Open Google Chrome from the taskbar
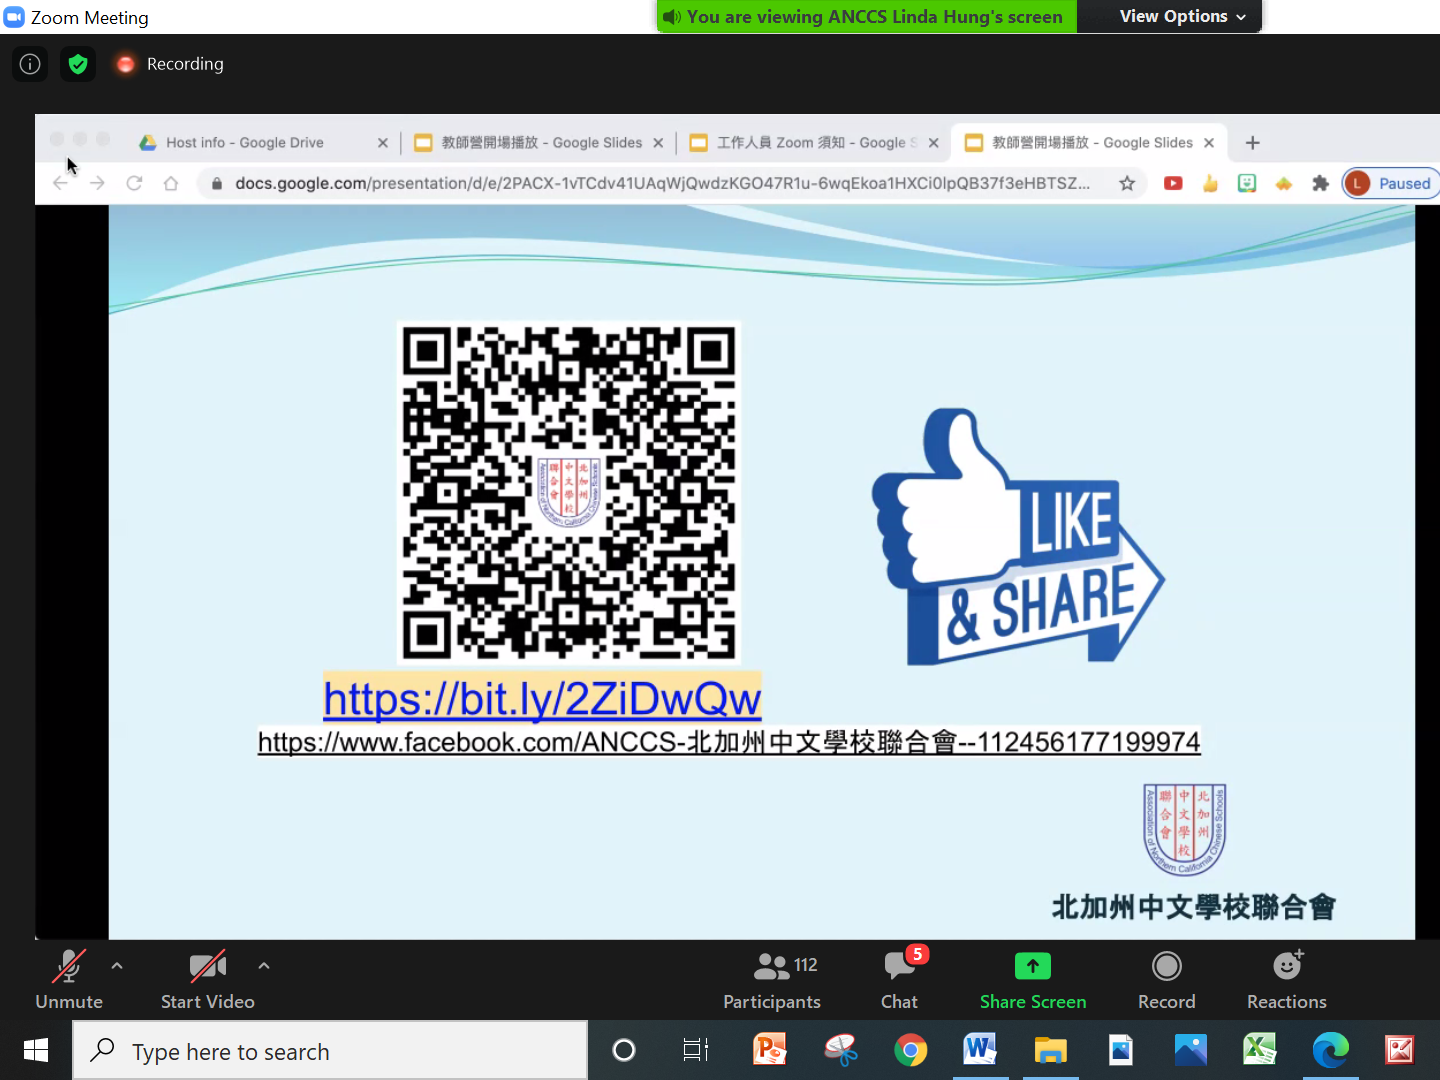 [x=910, y=1050]
